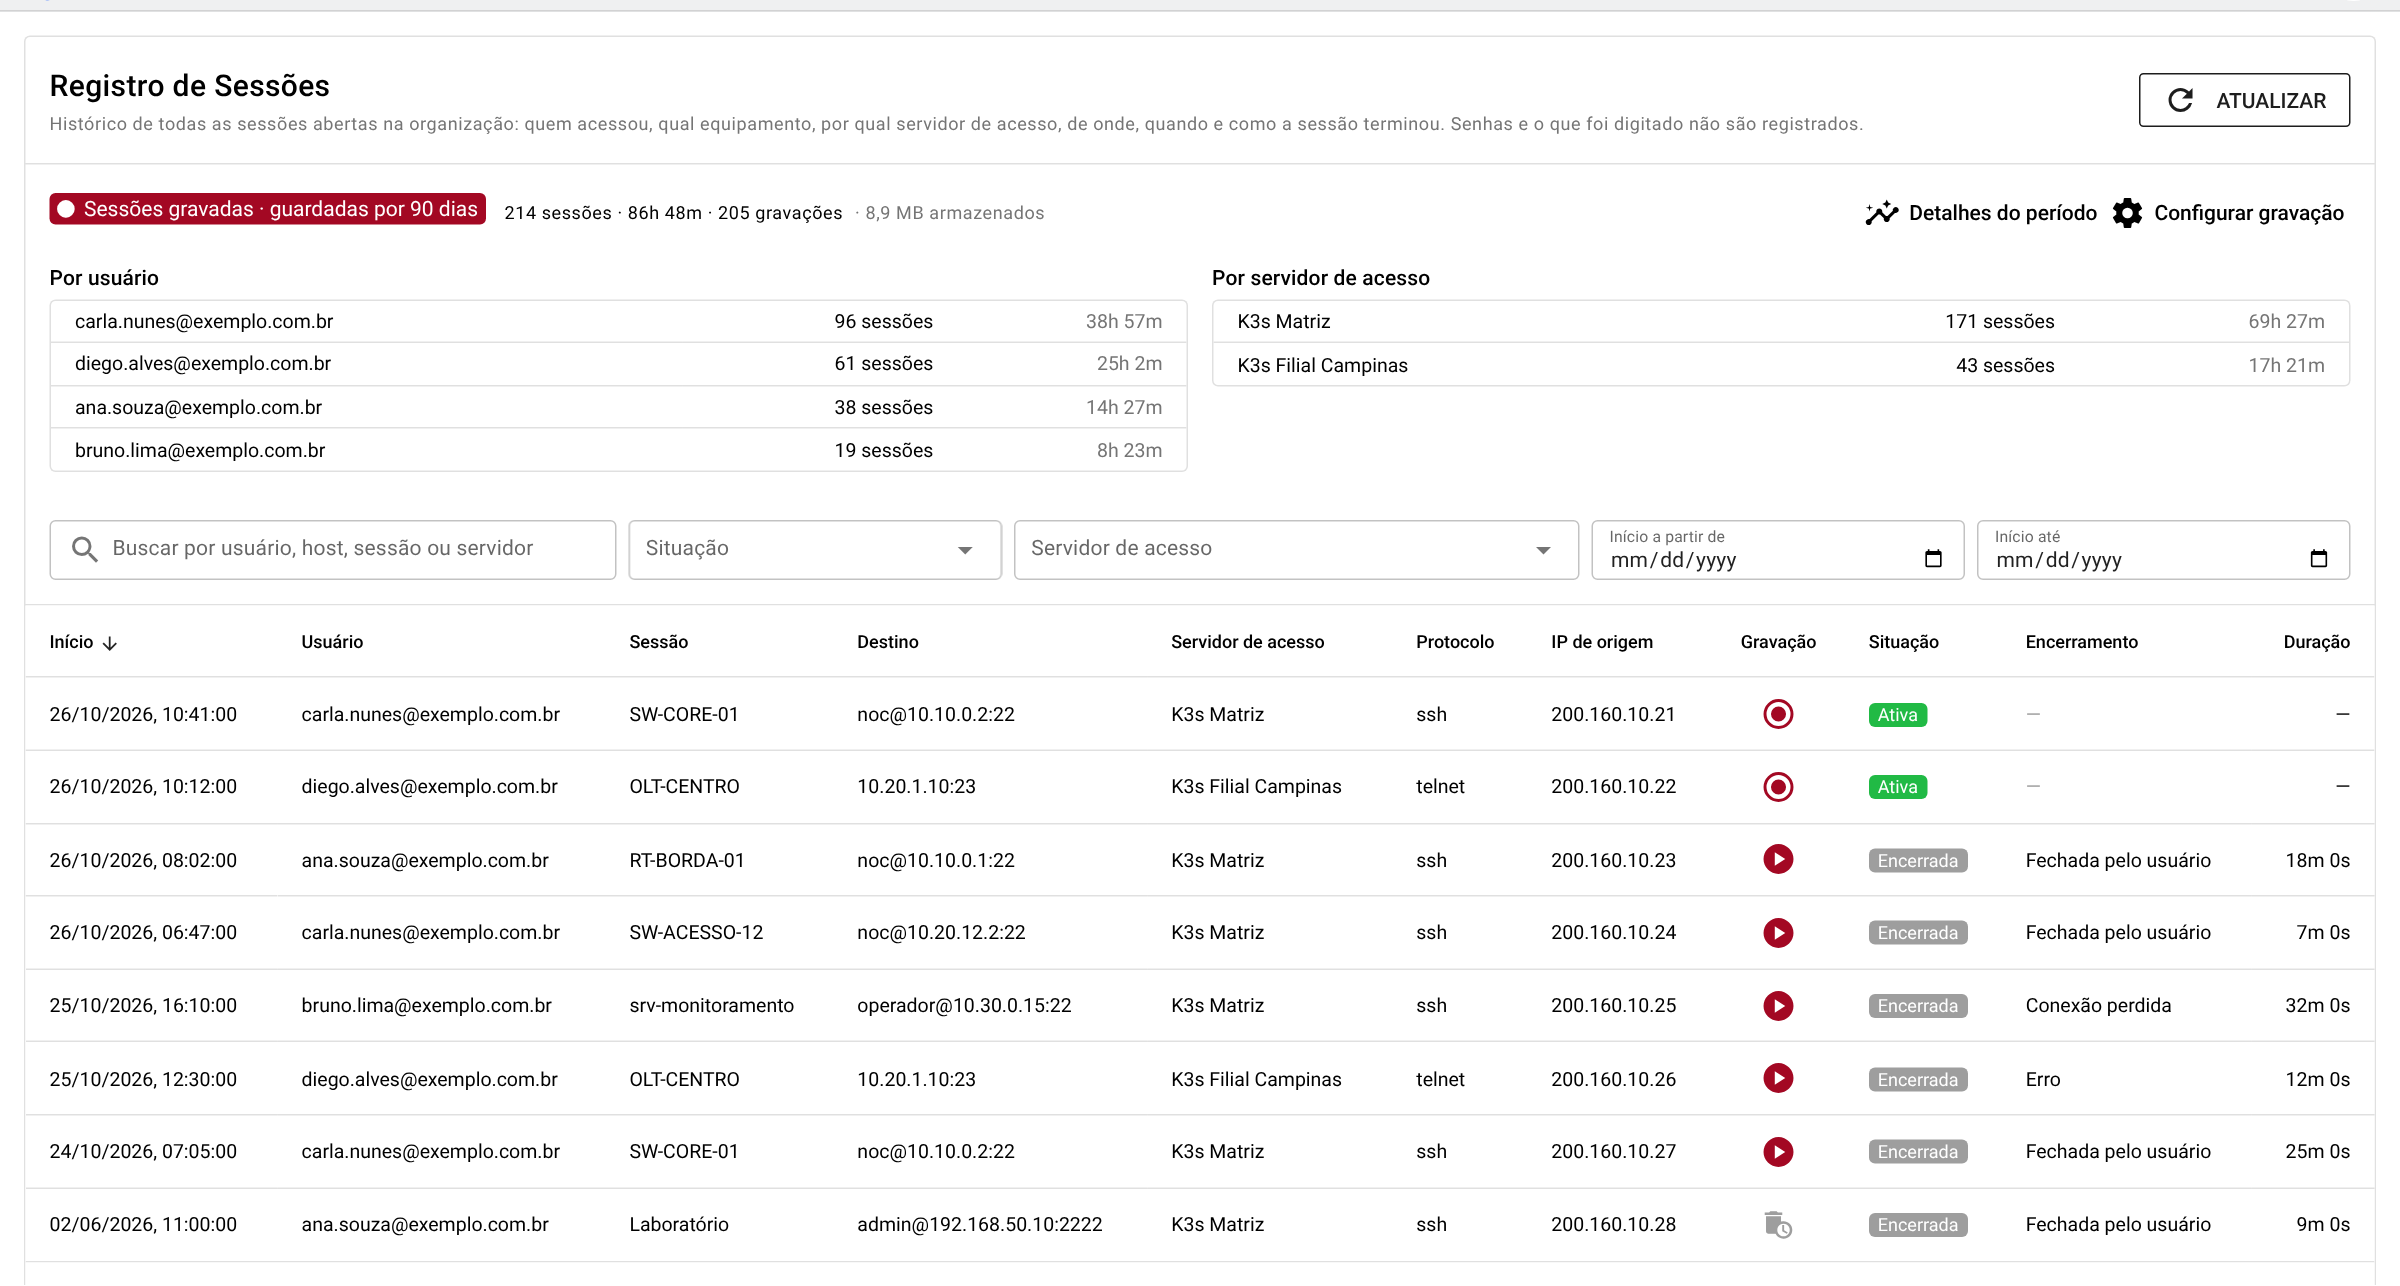Image resolution: width=2400 pixels, height=1286 pixels.
Task: Click IP de origem 200.160.10.25
Action: (x=1613, y=1005)
